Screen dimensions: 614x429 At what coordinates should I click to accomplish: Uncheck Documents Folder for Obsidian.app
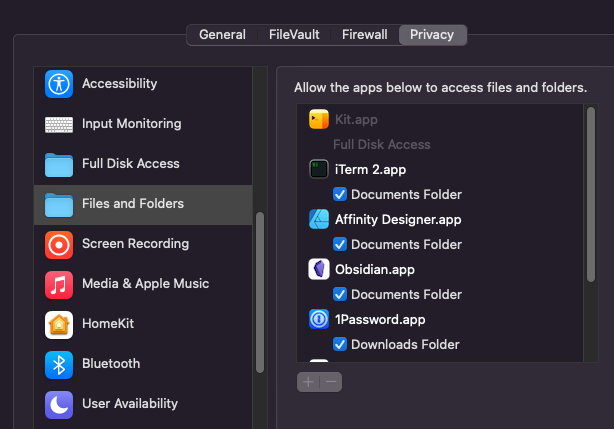[340, 294]
